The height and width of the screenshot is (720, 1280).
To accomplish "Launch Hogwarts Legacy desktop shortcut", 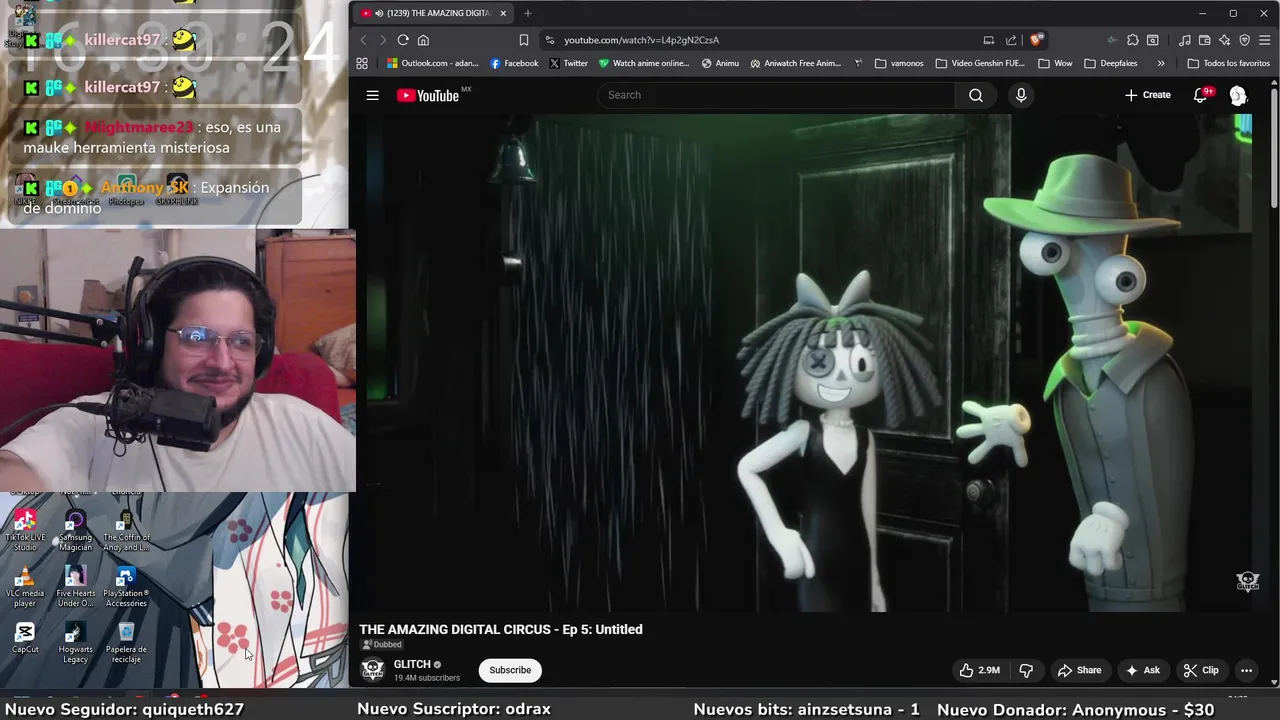I will [x=75, y=643].
